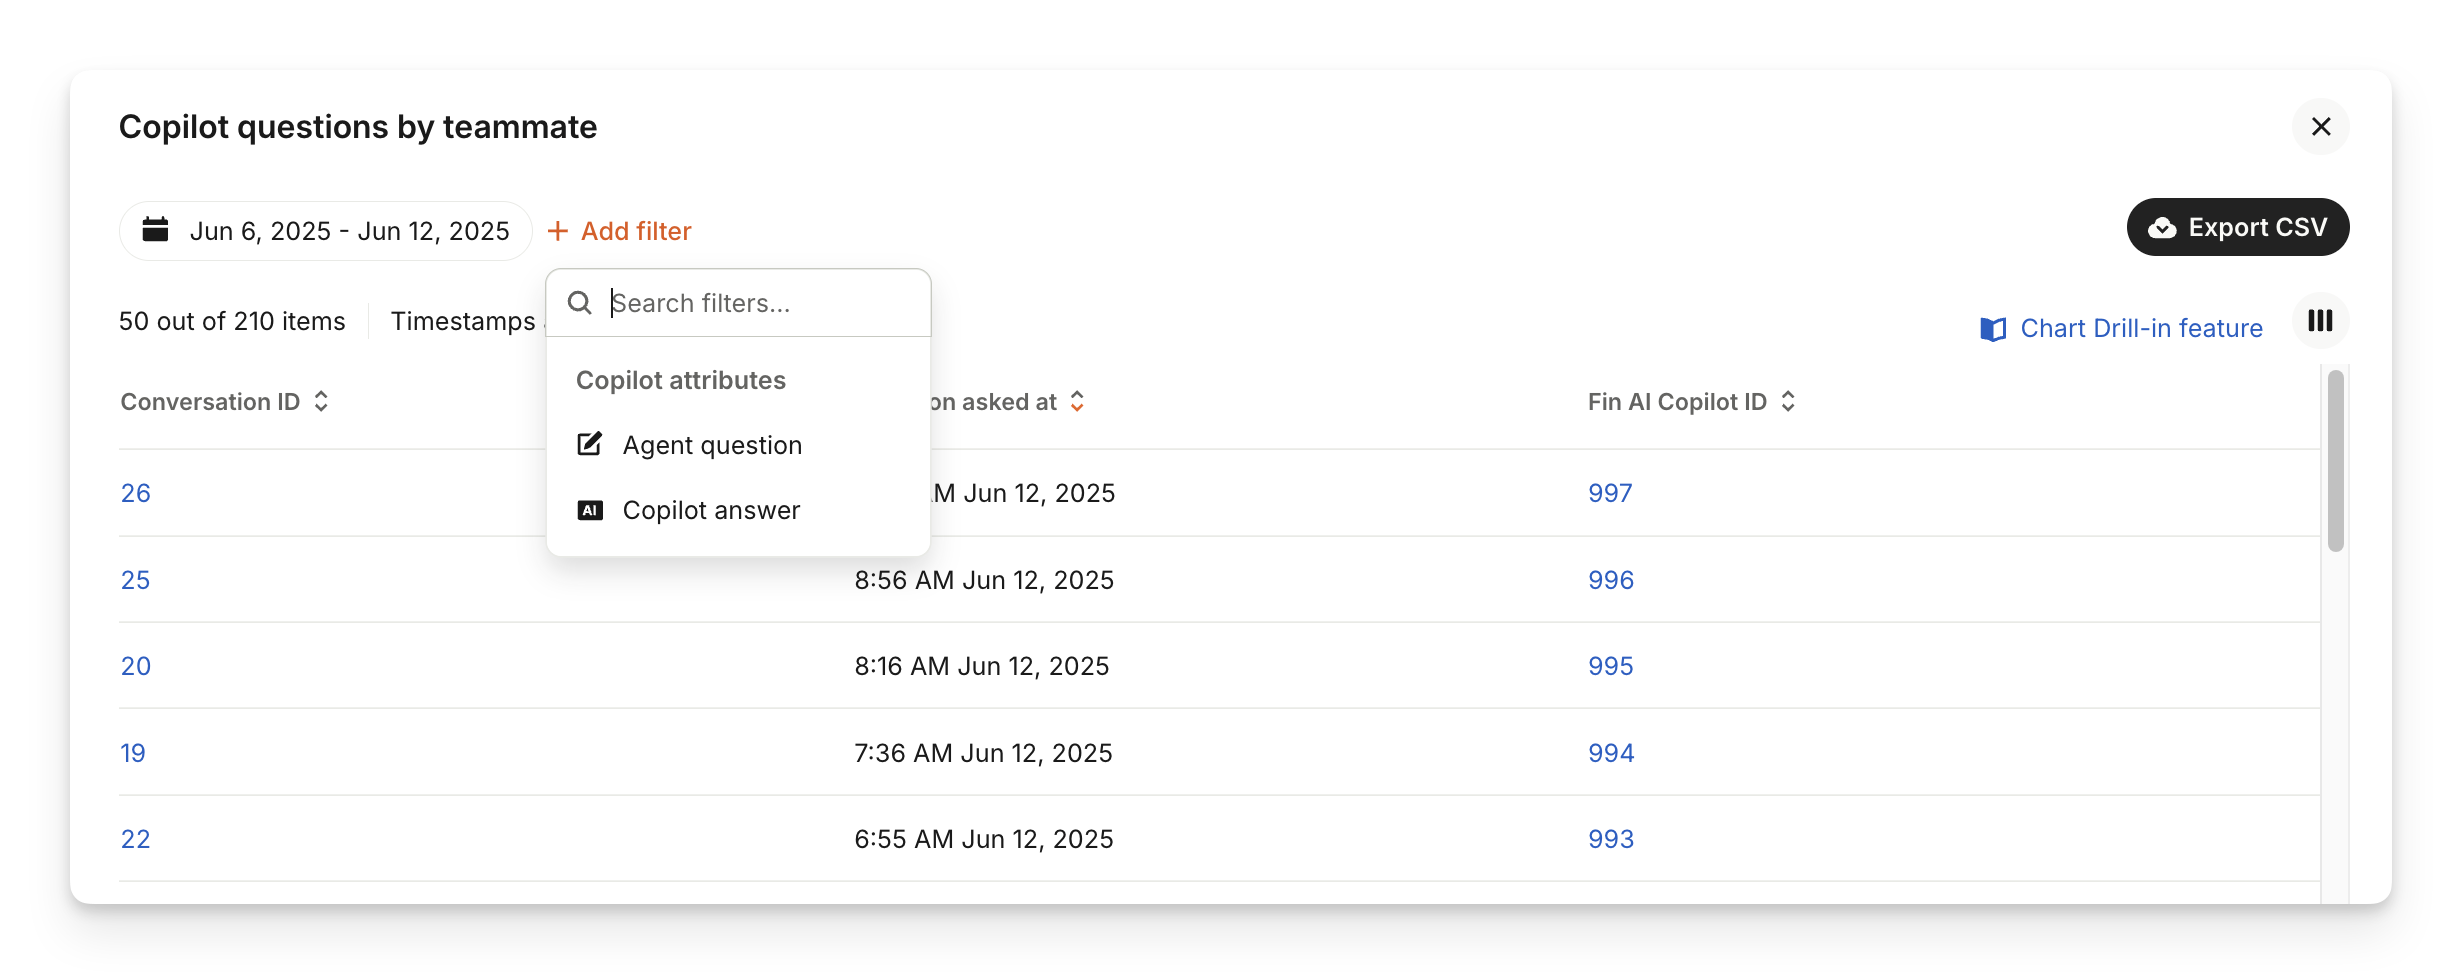Close the Copilot questions dialog
Image resolution: width=2462 pixels, height=974 pixels.
tap(2321, 127)
